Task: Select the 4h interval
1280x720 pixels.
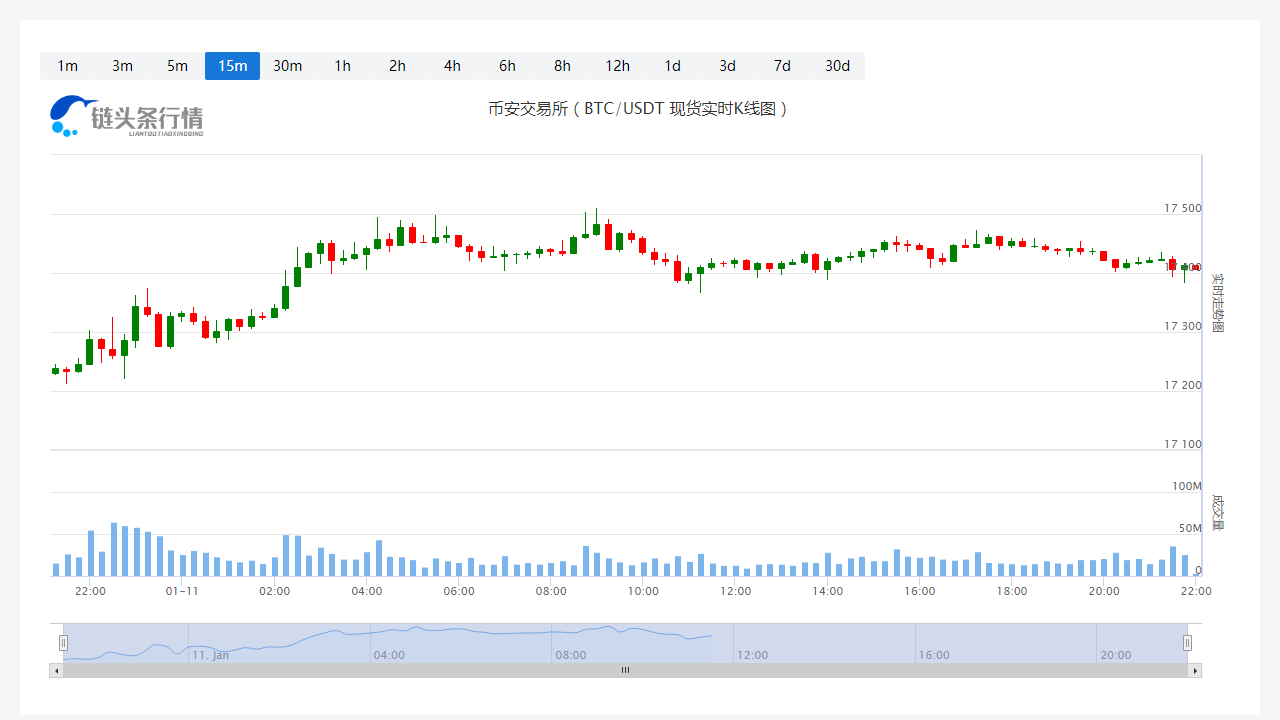Action: click(x=452, y=66)
